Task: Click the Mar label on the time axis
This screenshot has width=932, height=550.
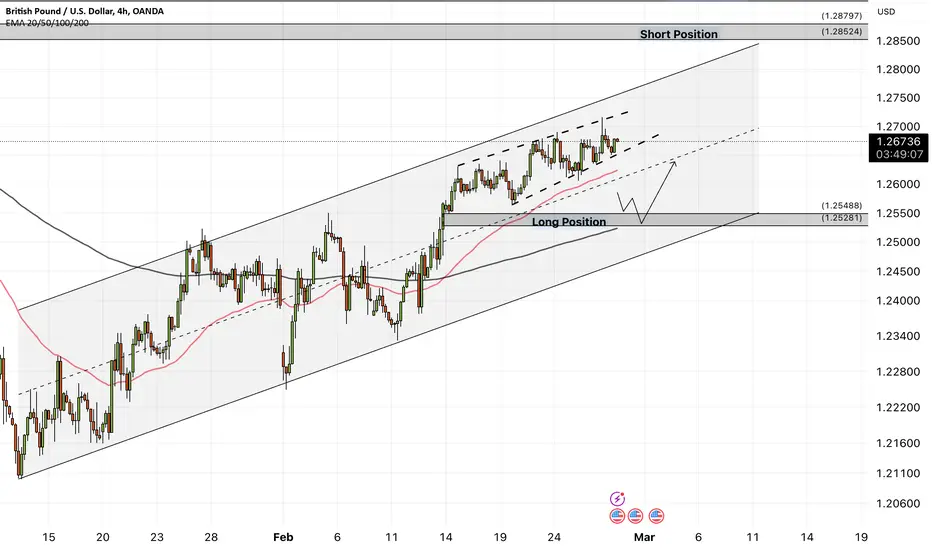Action: (x=644, y=538)
